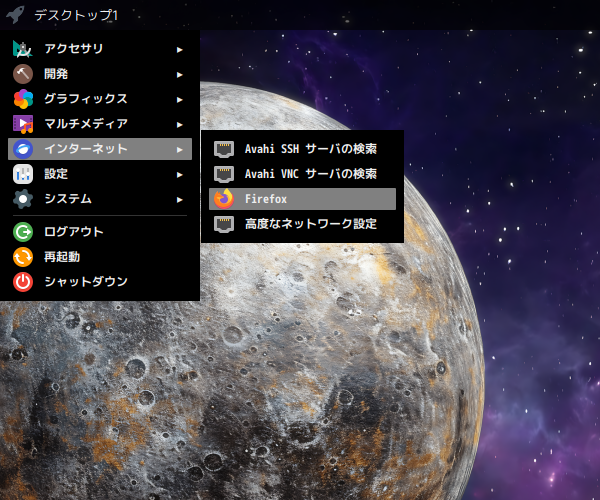Choose シャットダウン from the menu
The width and height of the screenshot is (600, 500).
tap(100, 282)
